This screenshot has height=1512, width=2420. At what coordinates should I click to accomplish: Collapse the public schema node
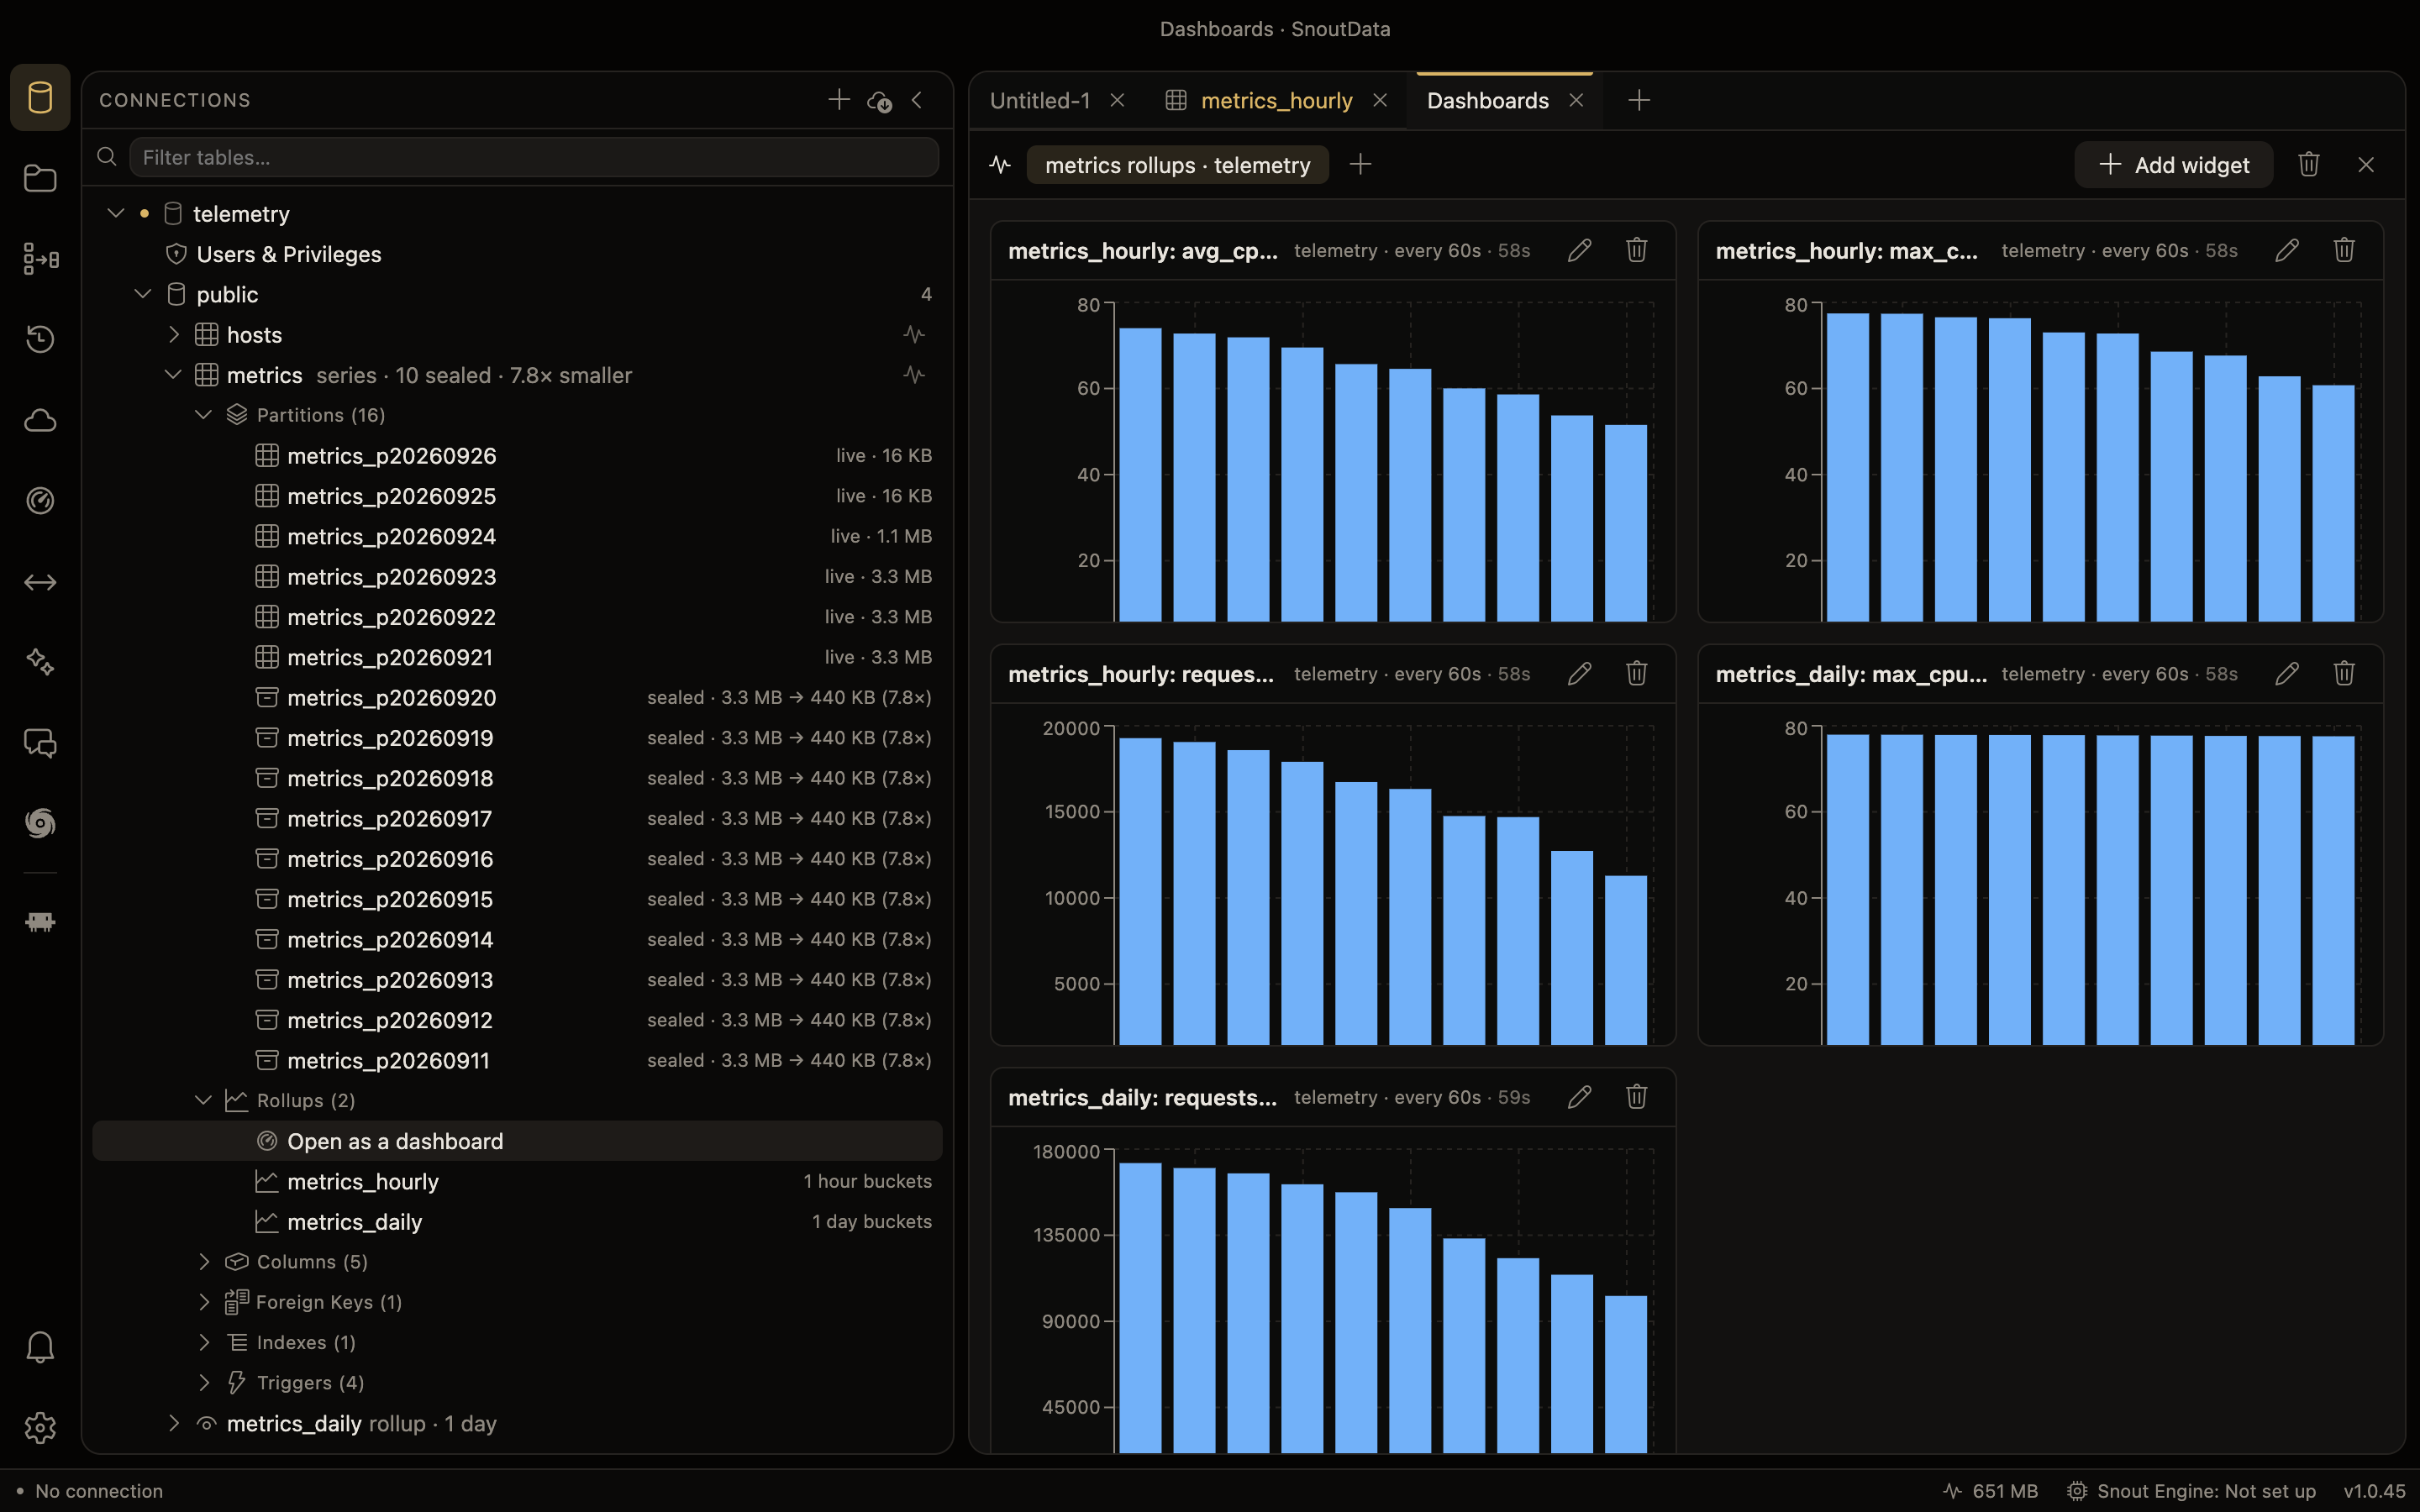point(143,294)
